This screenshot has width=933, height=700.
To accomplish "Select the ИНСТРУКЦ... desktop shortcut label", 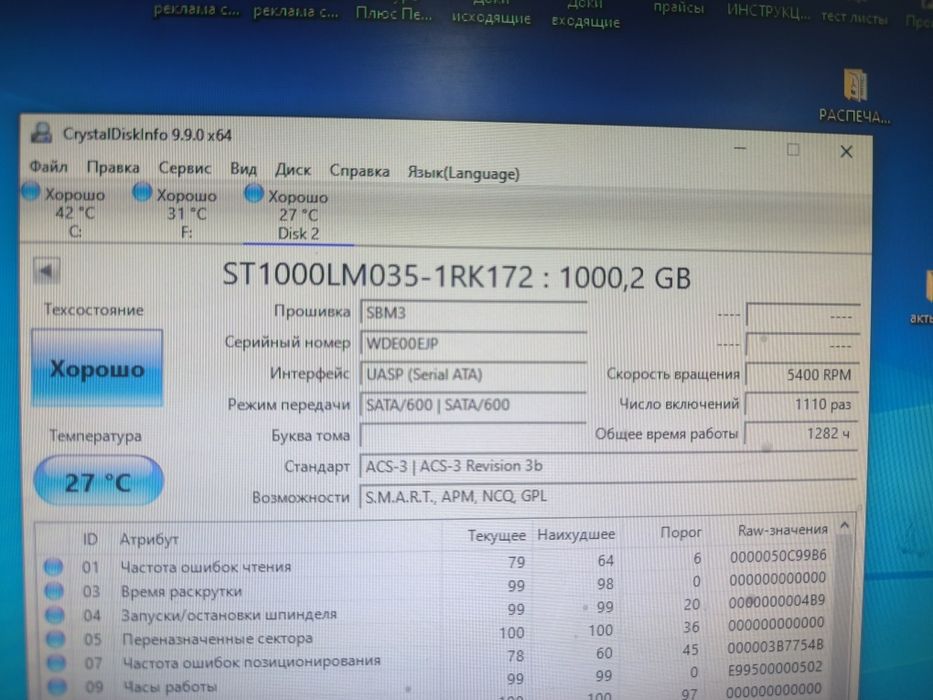I will click(768, 11).
